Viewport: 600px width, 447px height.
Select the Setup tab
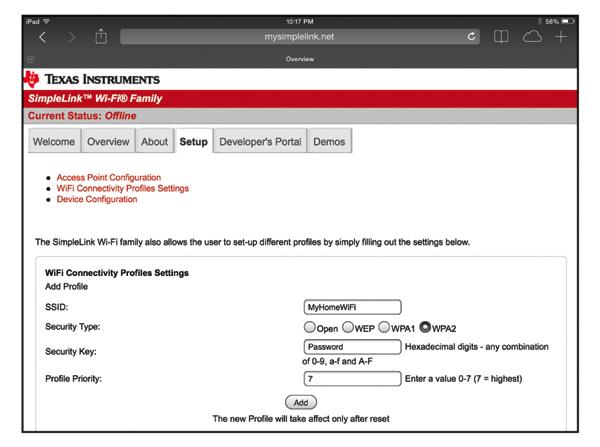(x=194, y=141)
